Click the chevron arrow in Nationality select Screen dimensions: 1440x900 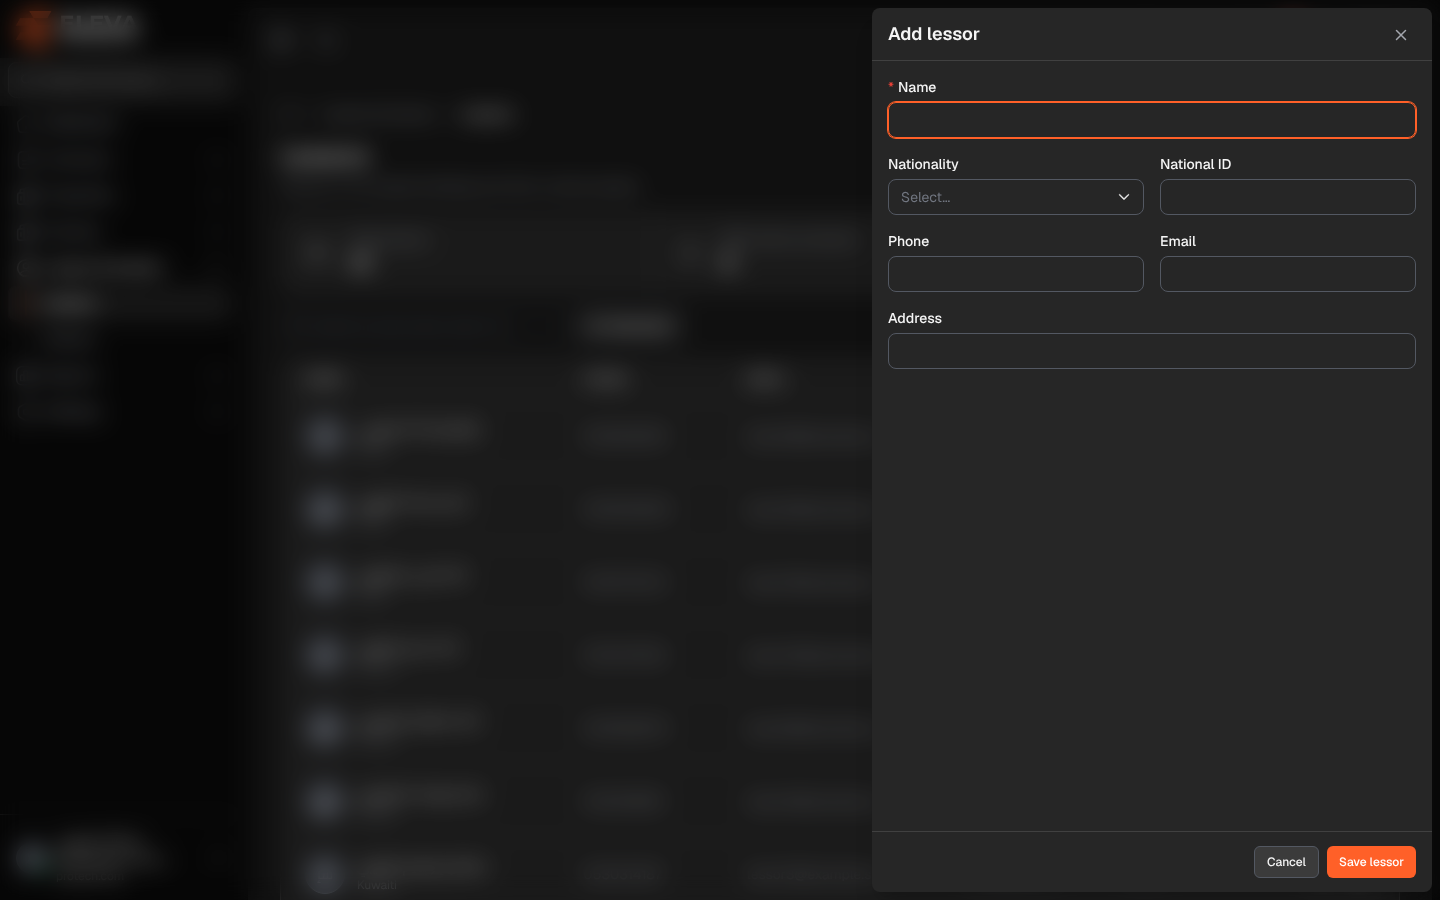pos(1124,197)
